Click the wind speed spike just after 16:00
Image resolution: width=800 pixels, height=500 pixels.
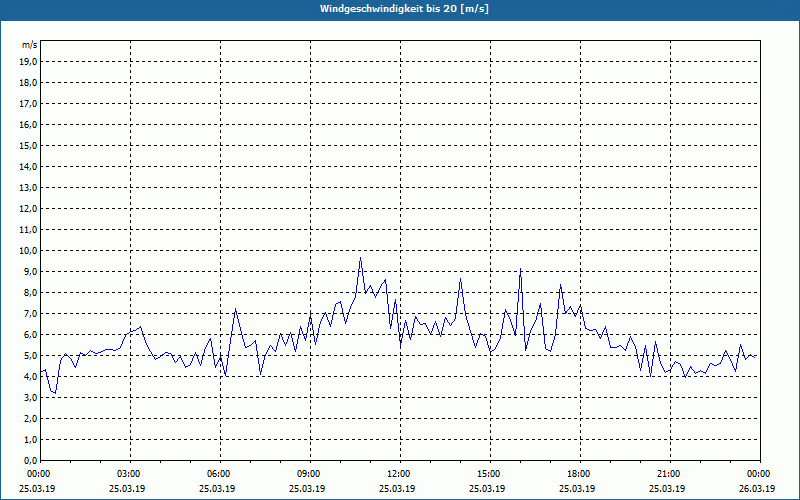coord(520,269)
